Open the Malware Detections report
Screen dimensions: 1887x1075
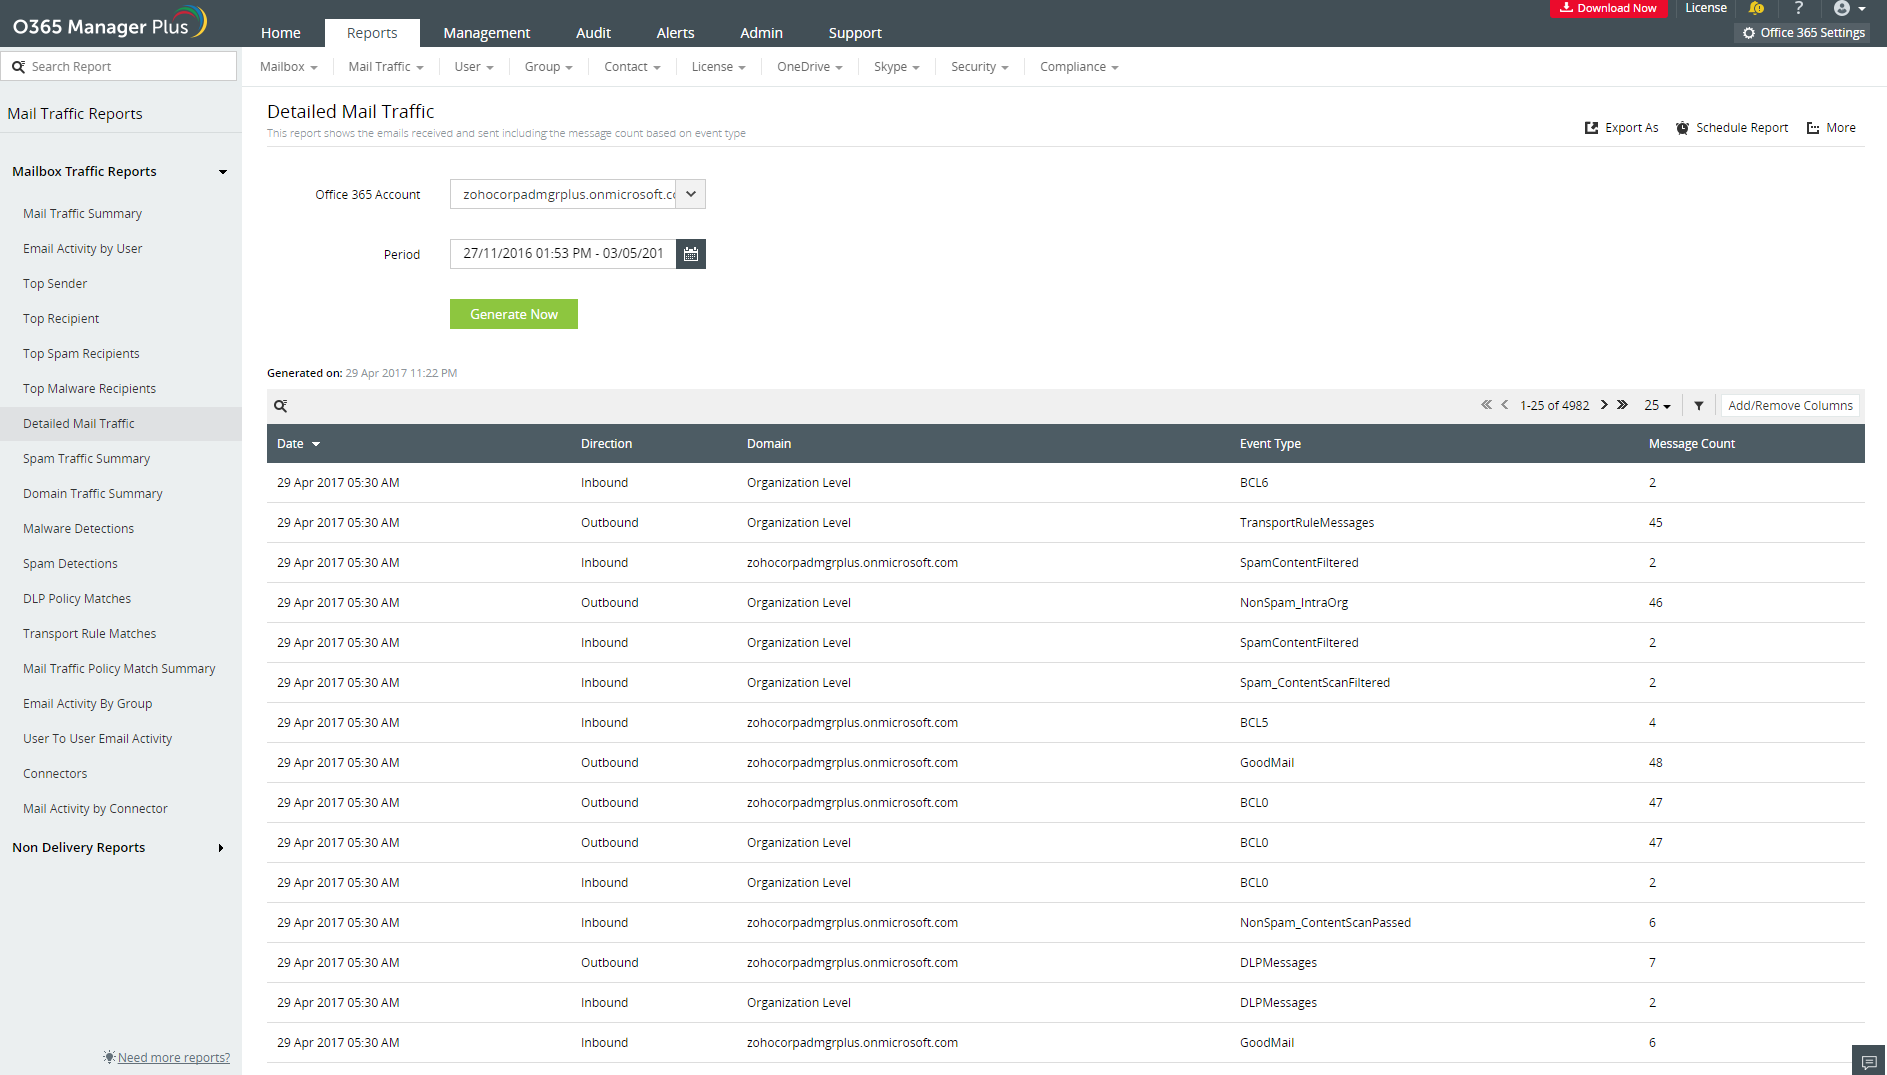click(78, 529)
